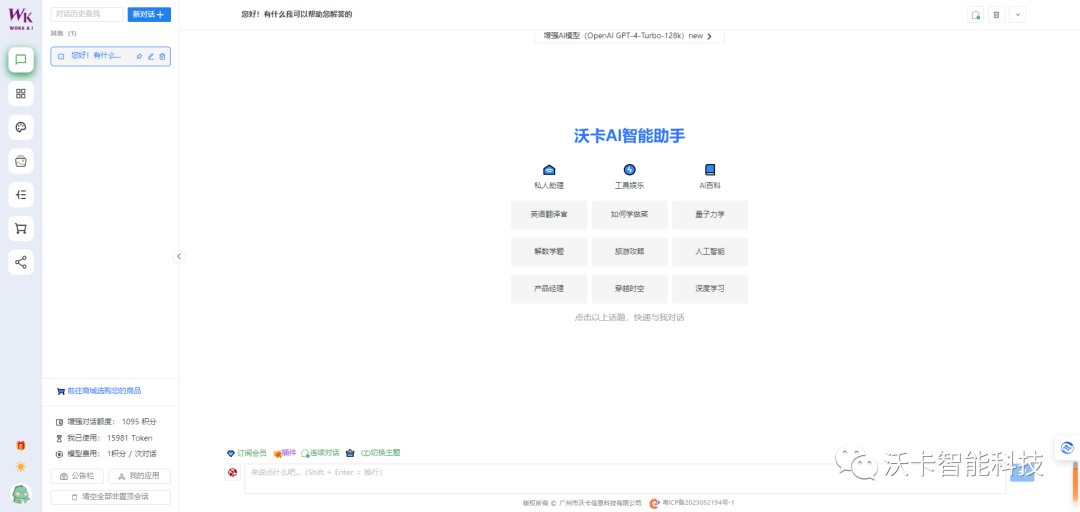The height and width of the screenshot is (512, 1080).
Task: Edit the 您好 conversation title
Action: click(x=151, y=57)
